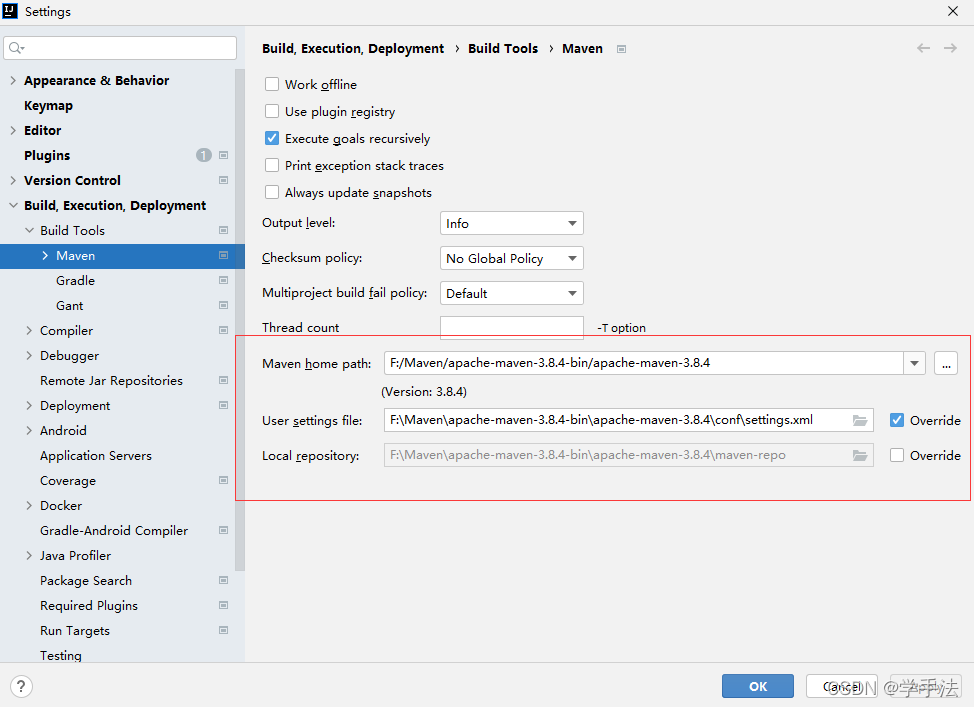
Task: Uncheck Execute goals recursively
Action: 272,138
